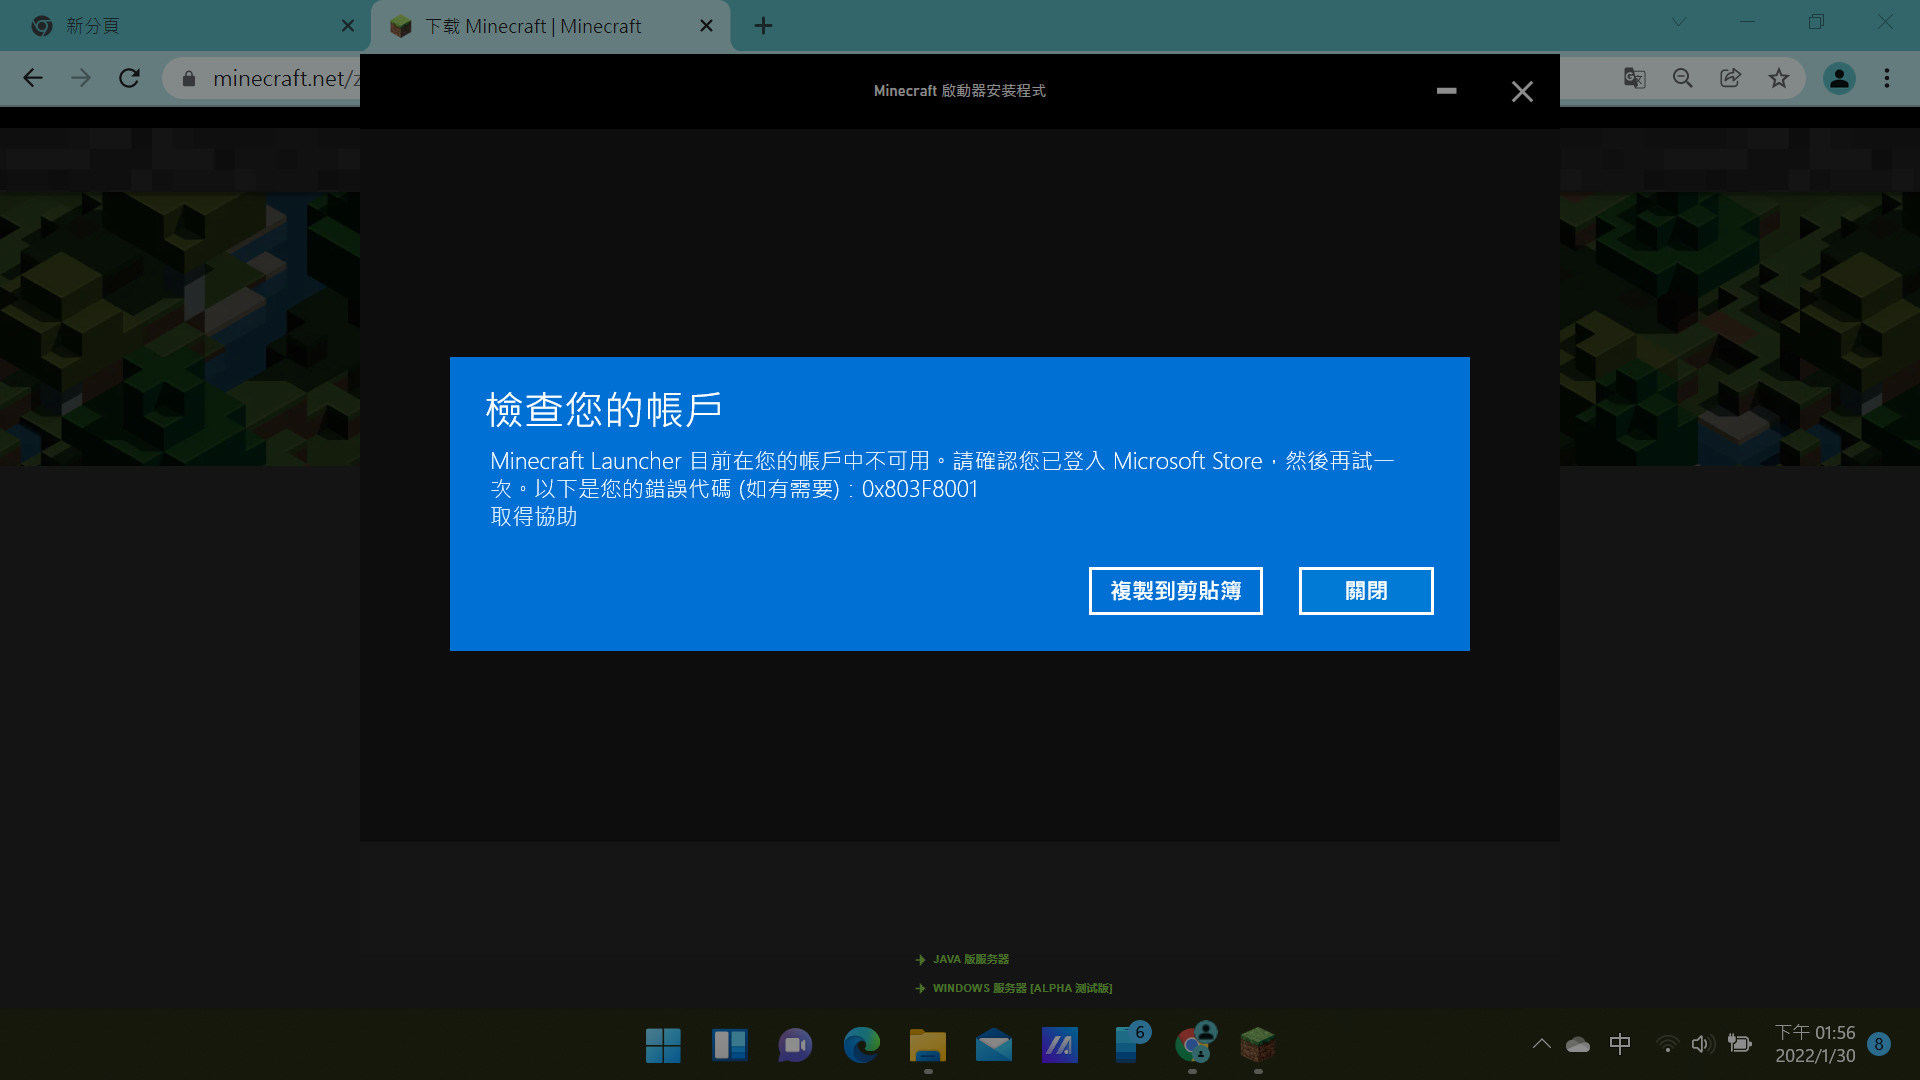Open the share icon in the browser toolbar
The height and width of the screenshot is (1080, 1920).
(1731, 78)
